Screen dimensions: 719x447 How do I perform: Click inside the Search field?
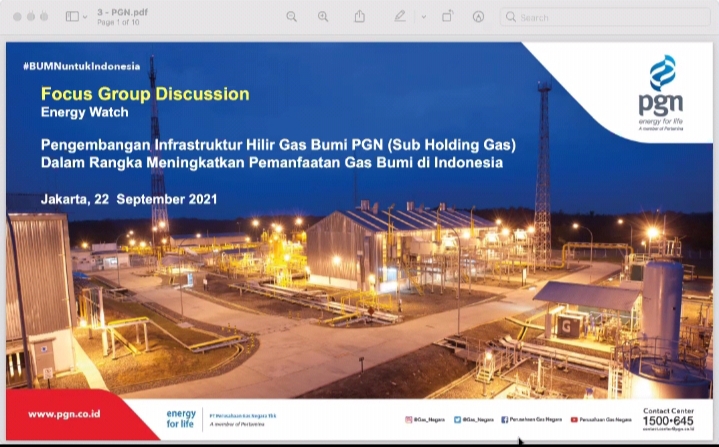tap(605, 17)
